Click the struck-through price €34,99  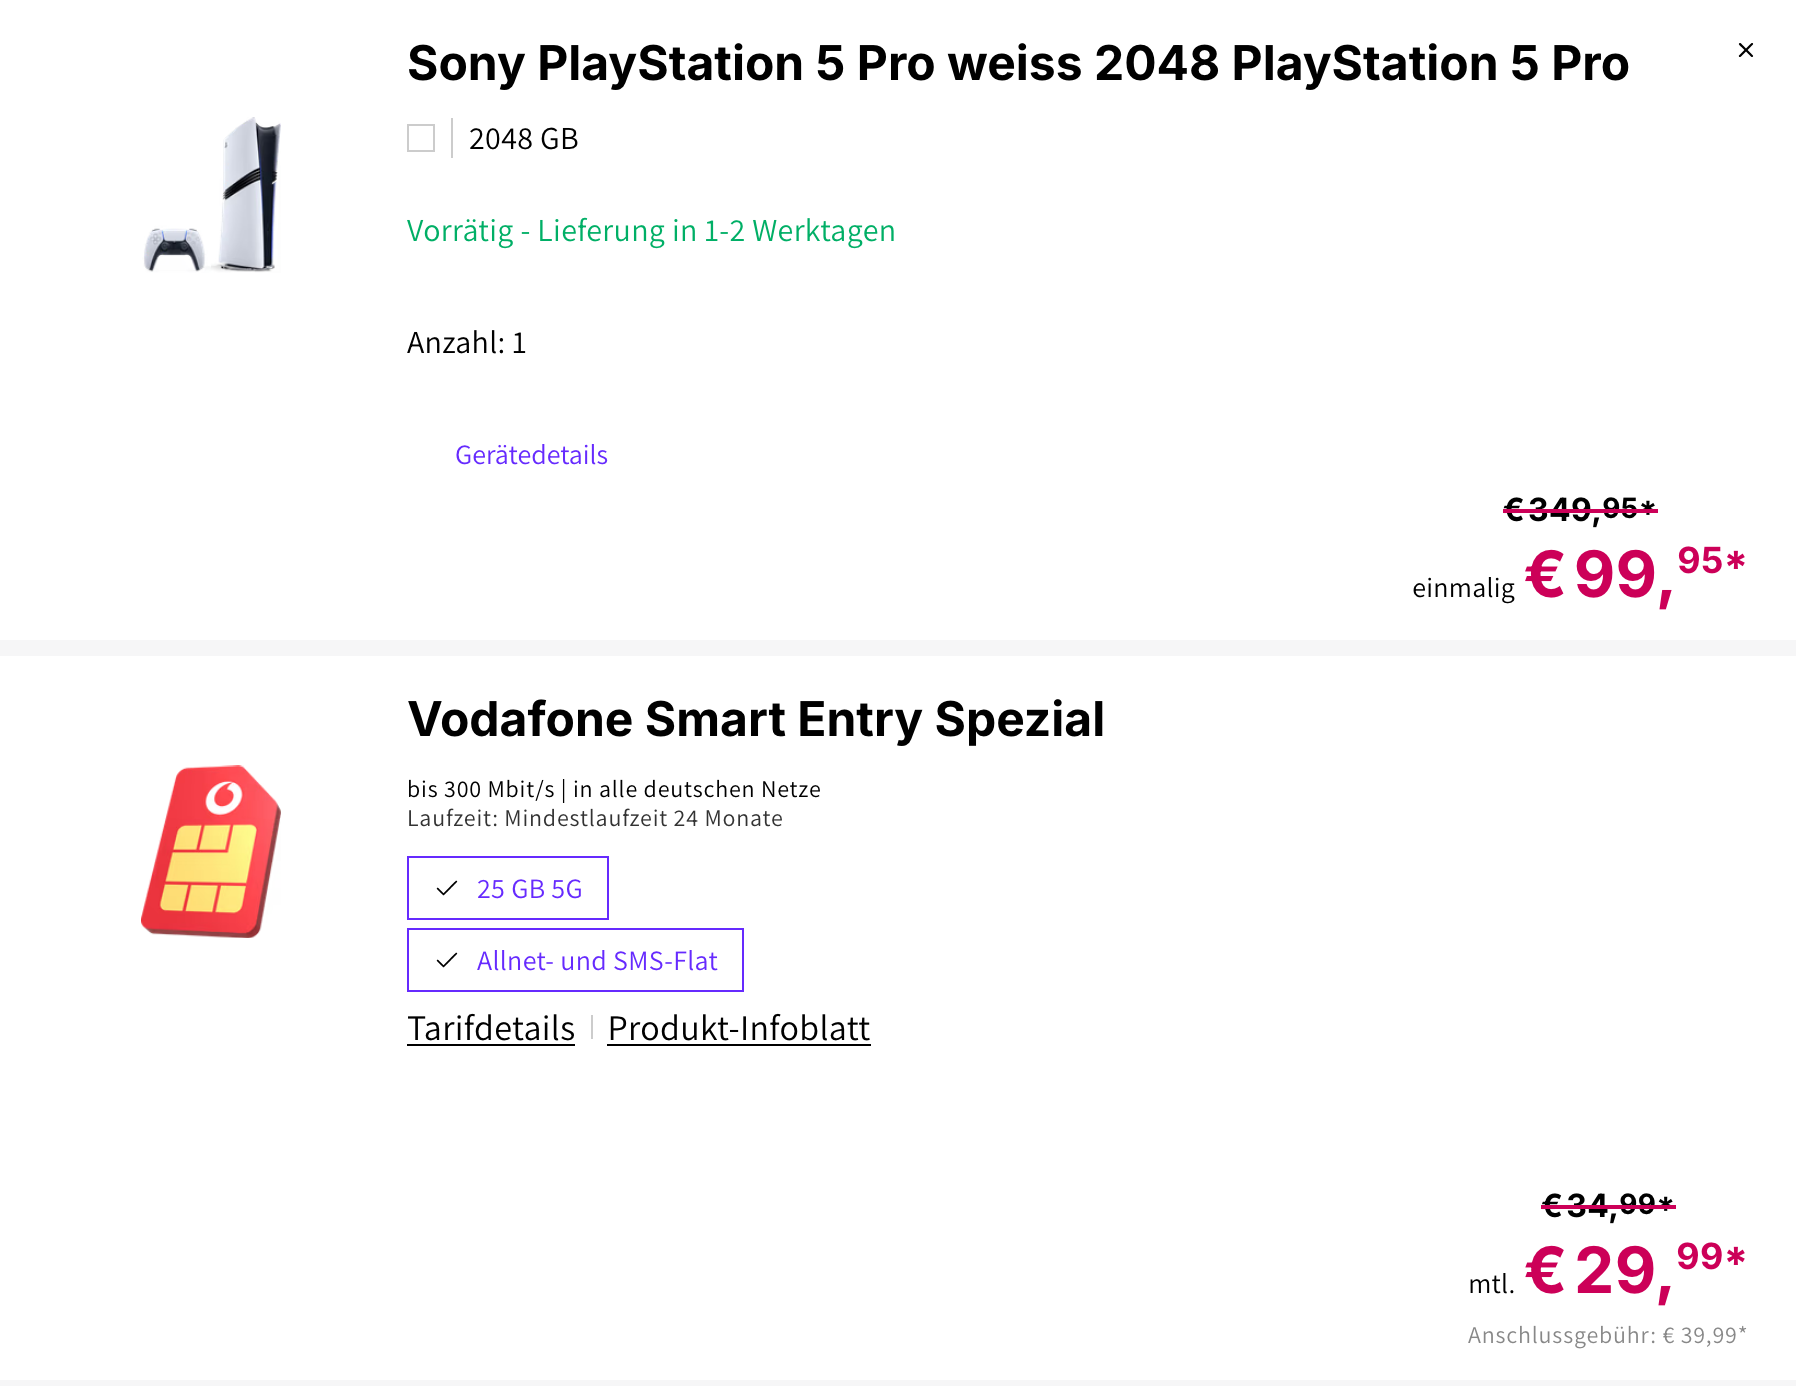1608,1205
